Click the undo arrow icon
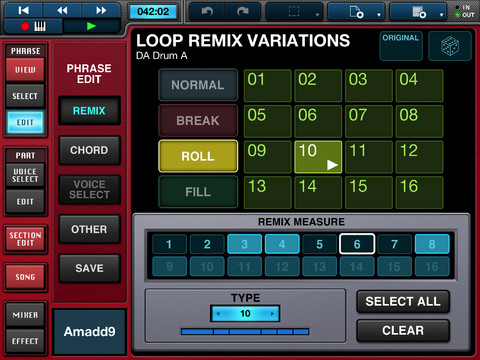The image size is (480, 360). point(207,12)
